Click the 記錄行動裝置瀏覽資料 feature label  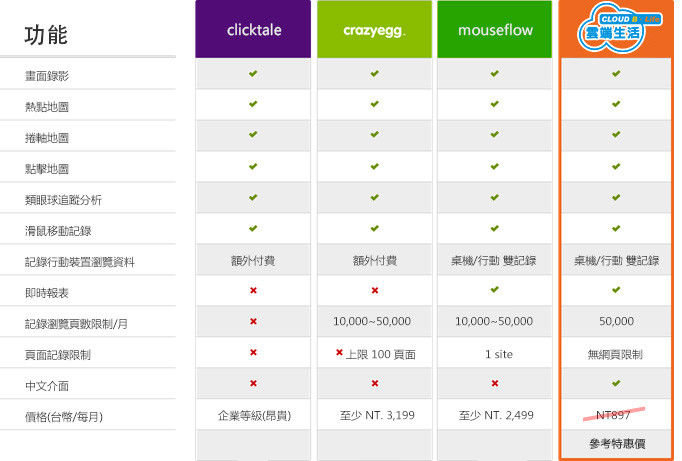click(80, 262)
